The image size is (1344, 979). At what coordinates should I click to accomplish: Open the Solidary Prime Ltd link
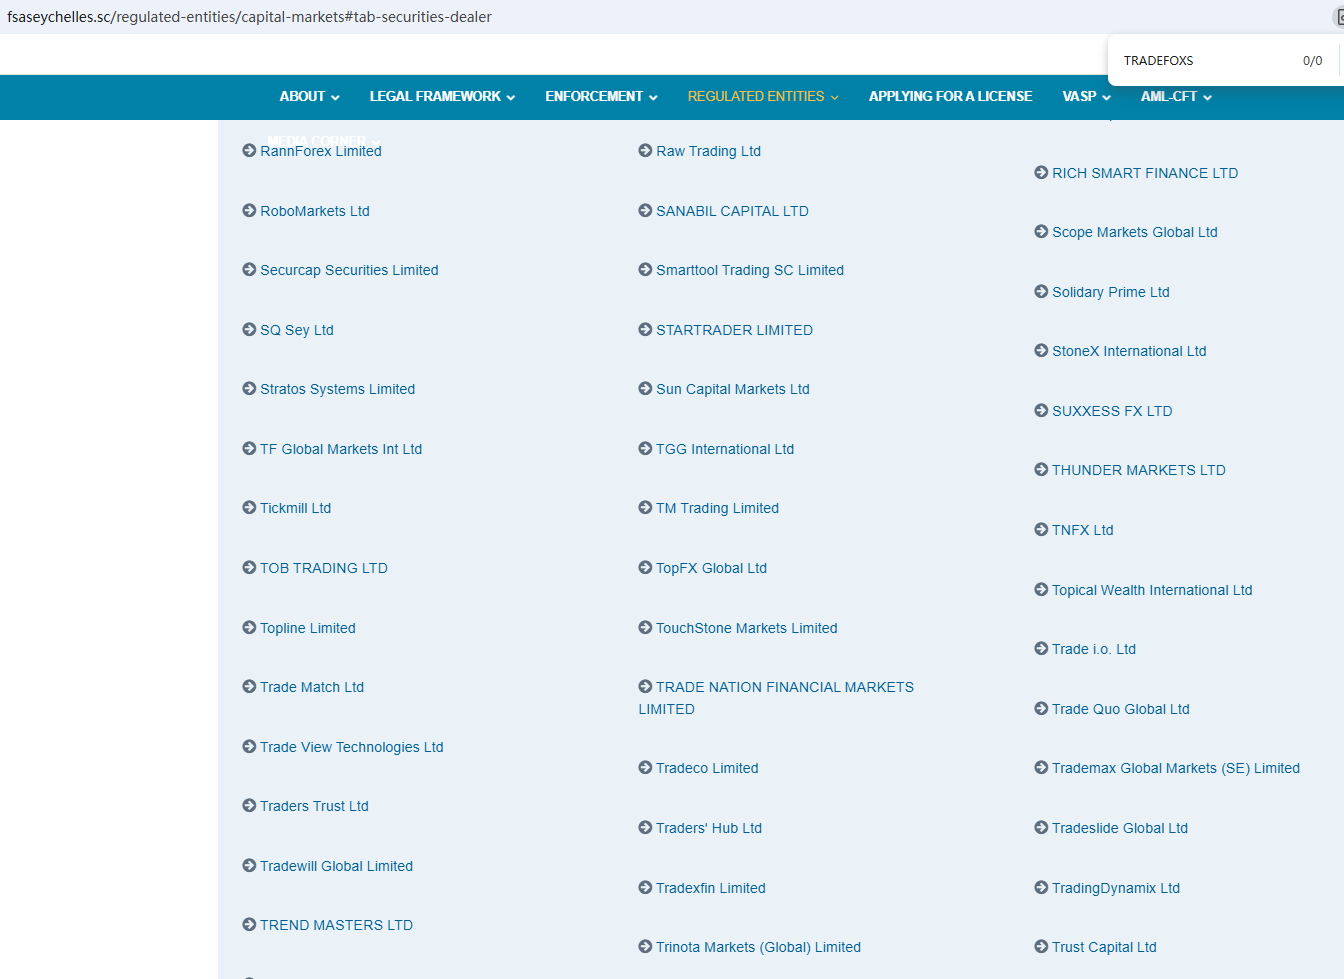tap(1111, 292)
